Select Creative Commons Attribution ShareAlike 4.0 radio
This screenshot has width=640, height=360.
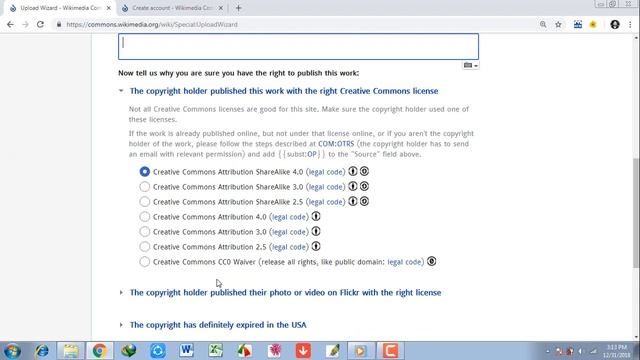pyautogui.click(x=144, y=172)
